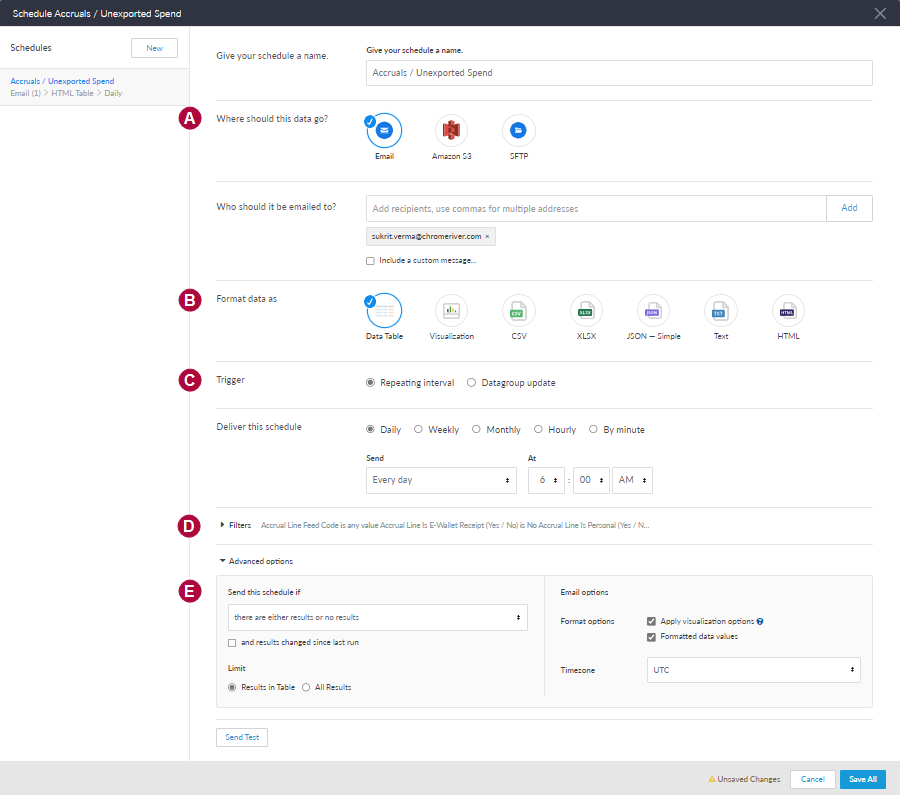The height and width of the screenshot is (795, 900).
Task: Choose the XLSX format option
Action: [586, 310]
